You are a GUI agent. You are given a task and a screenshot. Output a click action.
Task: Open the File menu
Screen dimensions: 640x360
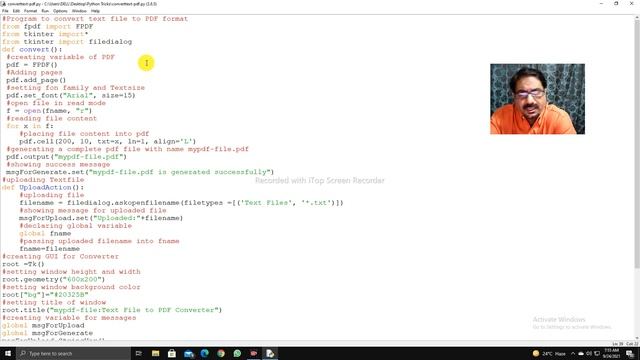click(5, 11)
